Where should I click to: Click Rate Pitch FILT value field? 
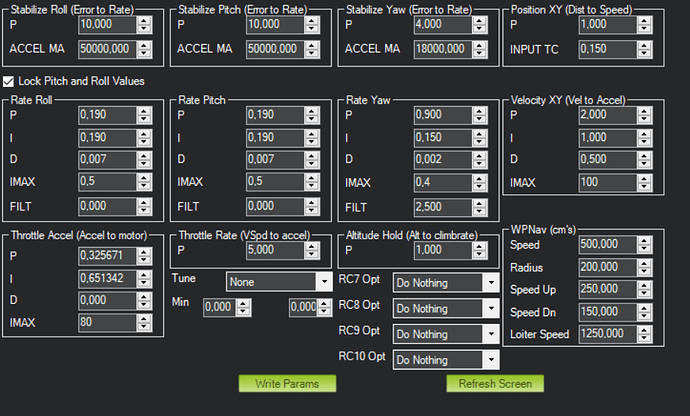(x=275, y=206)
